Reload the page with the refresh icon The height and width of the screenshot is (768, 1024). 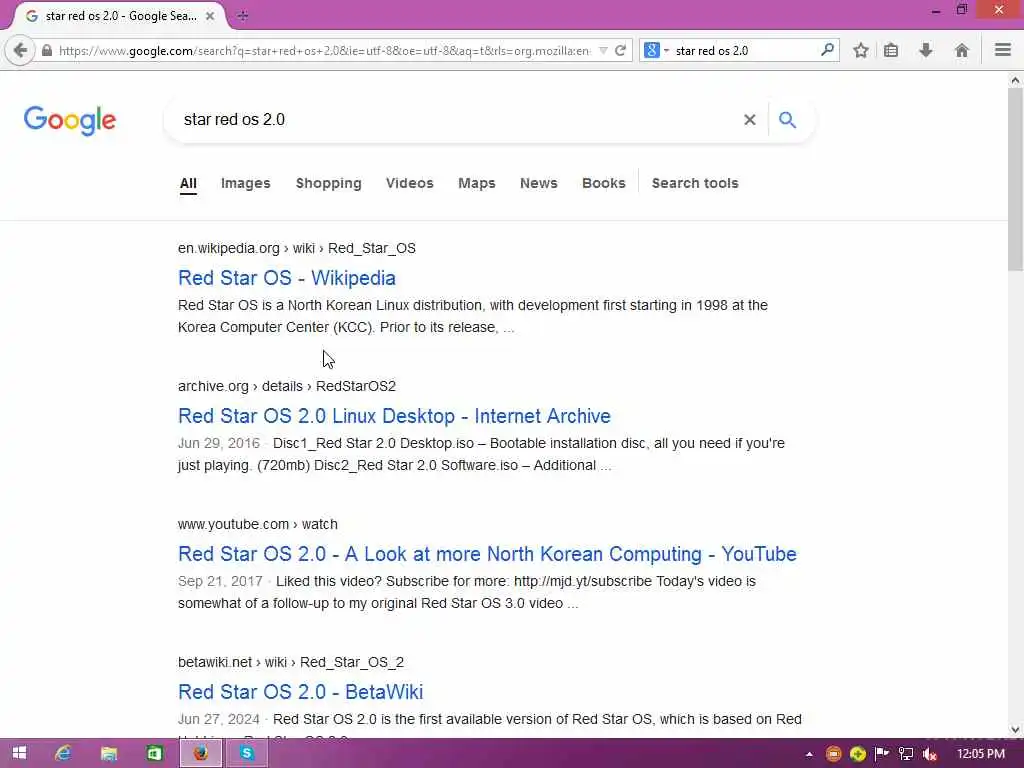[x=620, y=50]
